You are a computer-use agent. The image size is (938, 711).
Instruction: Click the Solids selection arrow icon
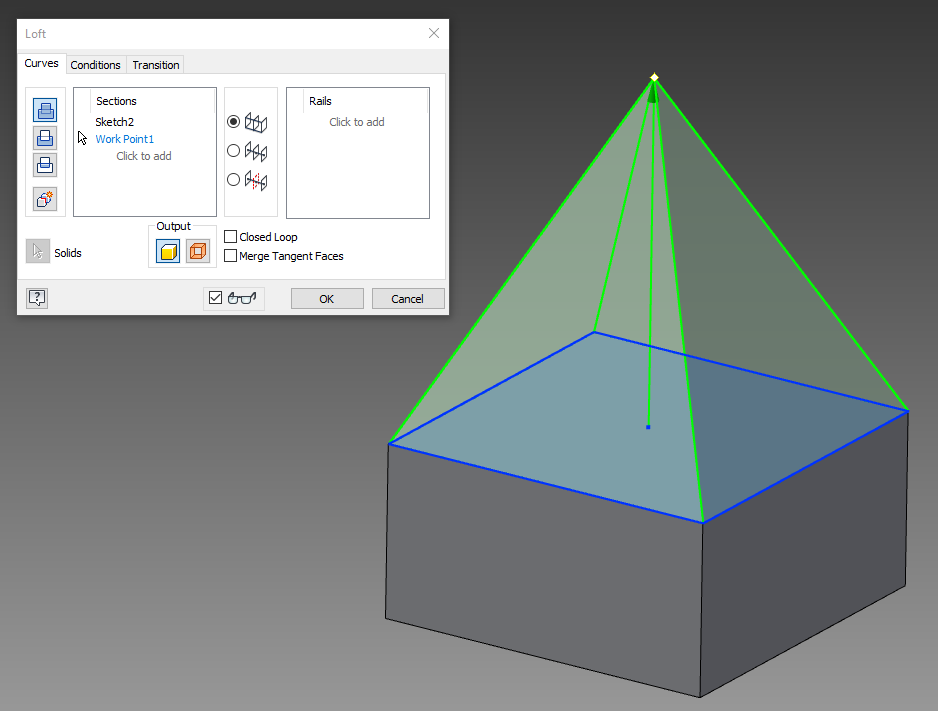click(x=36, y=250)
